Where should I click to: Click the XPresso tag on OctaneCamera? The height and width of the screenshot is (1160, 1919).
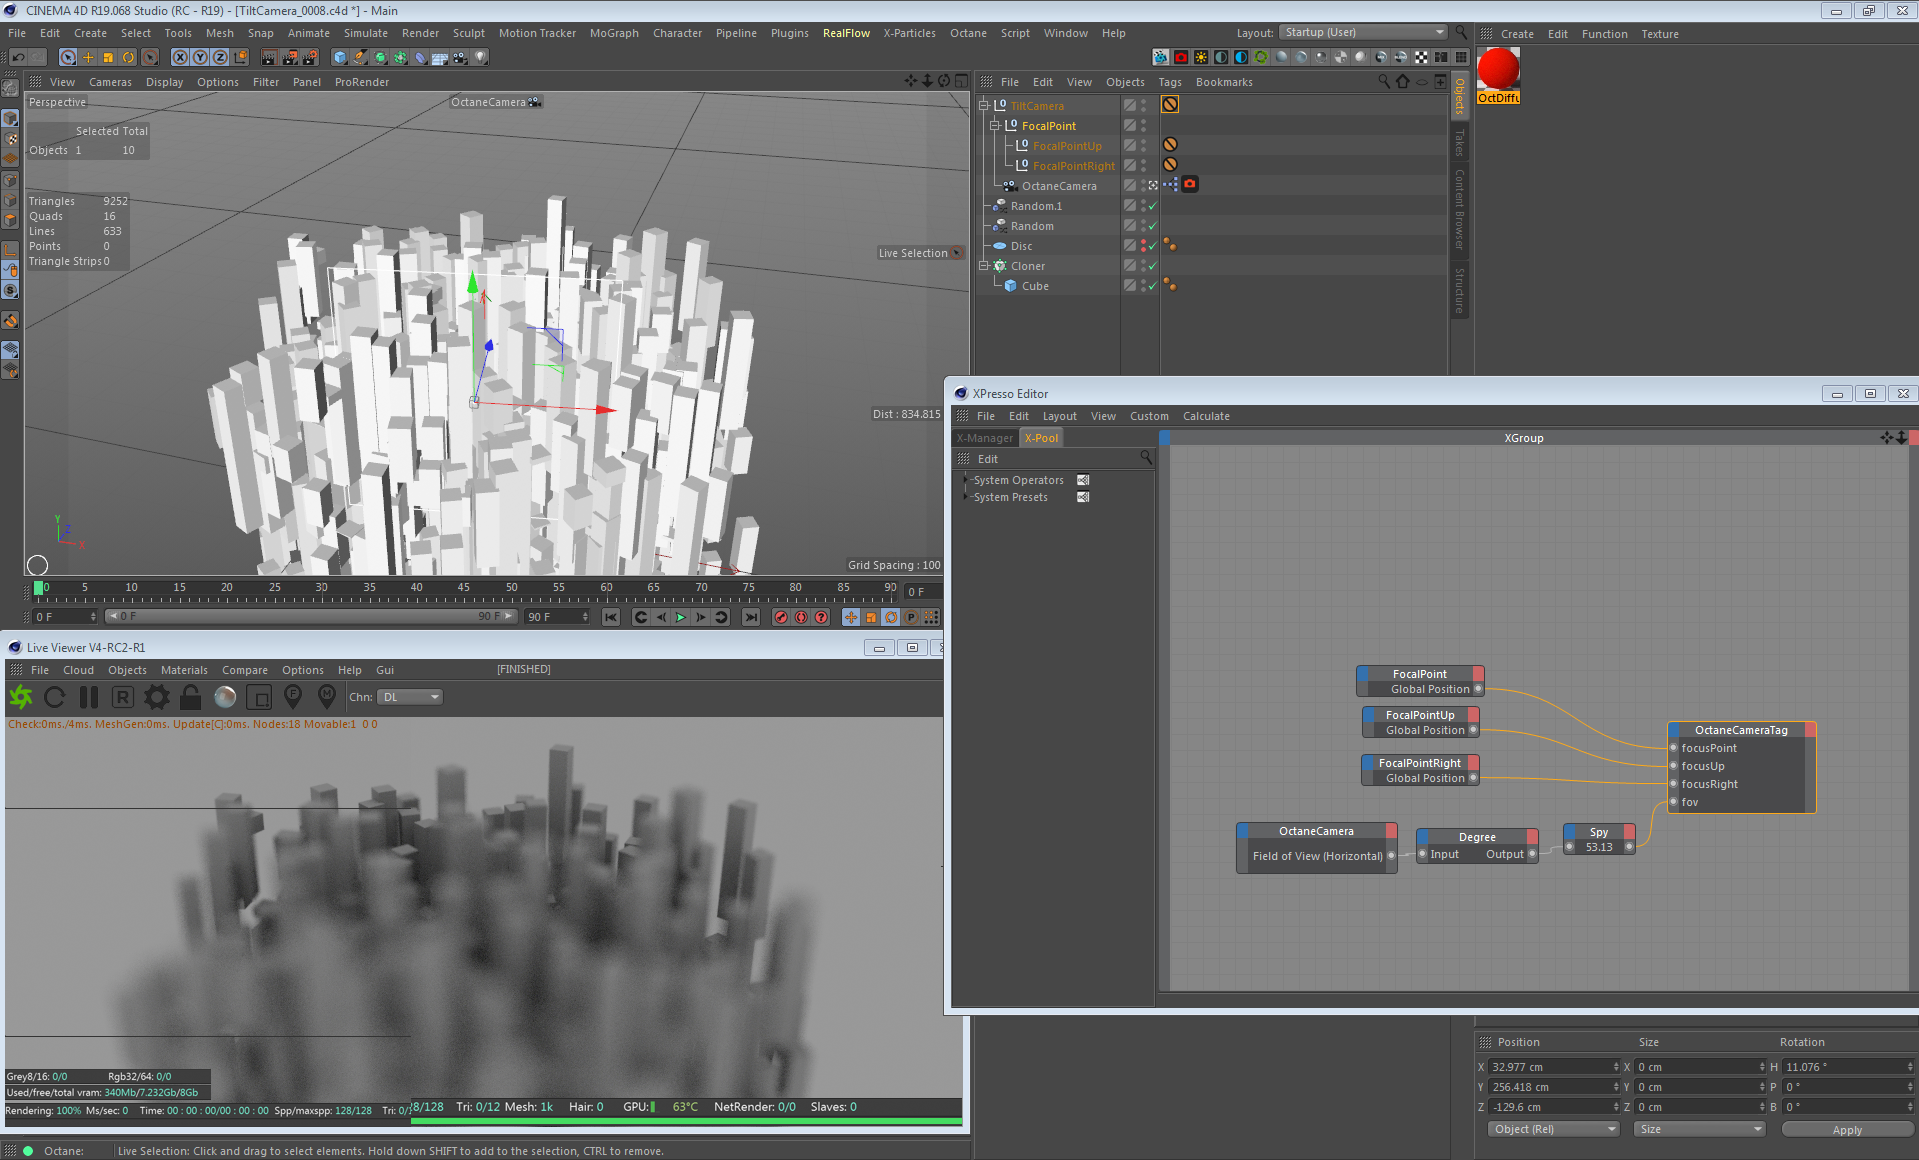point(1170,184)
